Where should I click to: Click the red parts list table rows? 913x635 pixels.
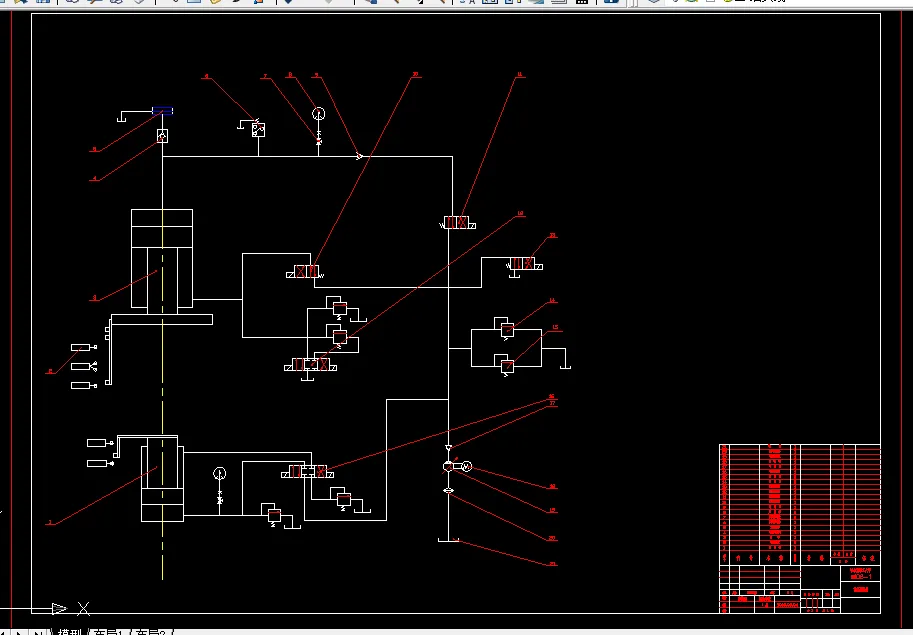click(x=799, y=498)
